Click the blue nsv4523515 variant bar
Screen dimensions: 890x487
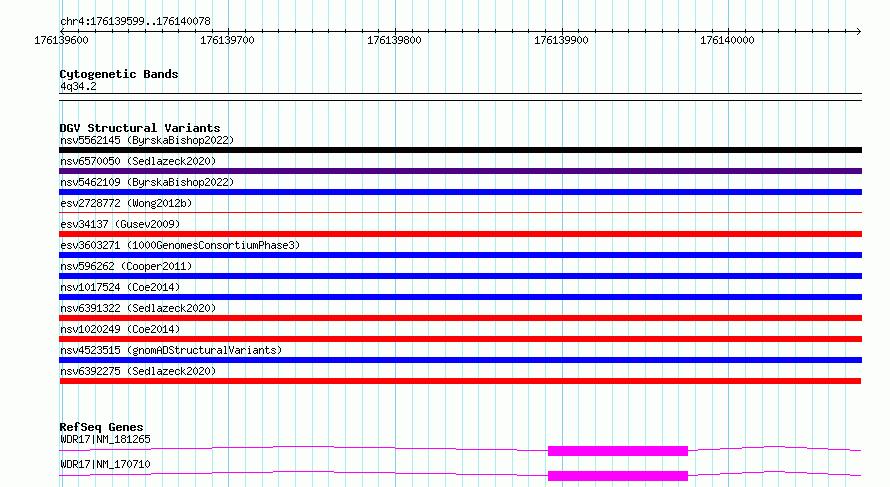pyautogui.click(x=460, y=360)
